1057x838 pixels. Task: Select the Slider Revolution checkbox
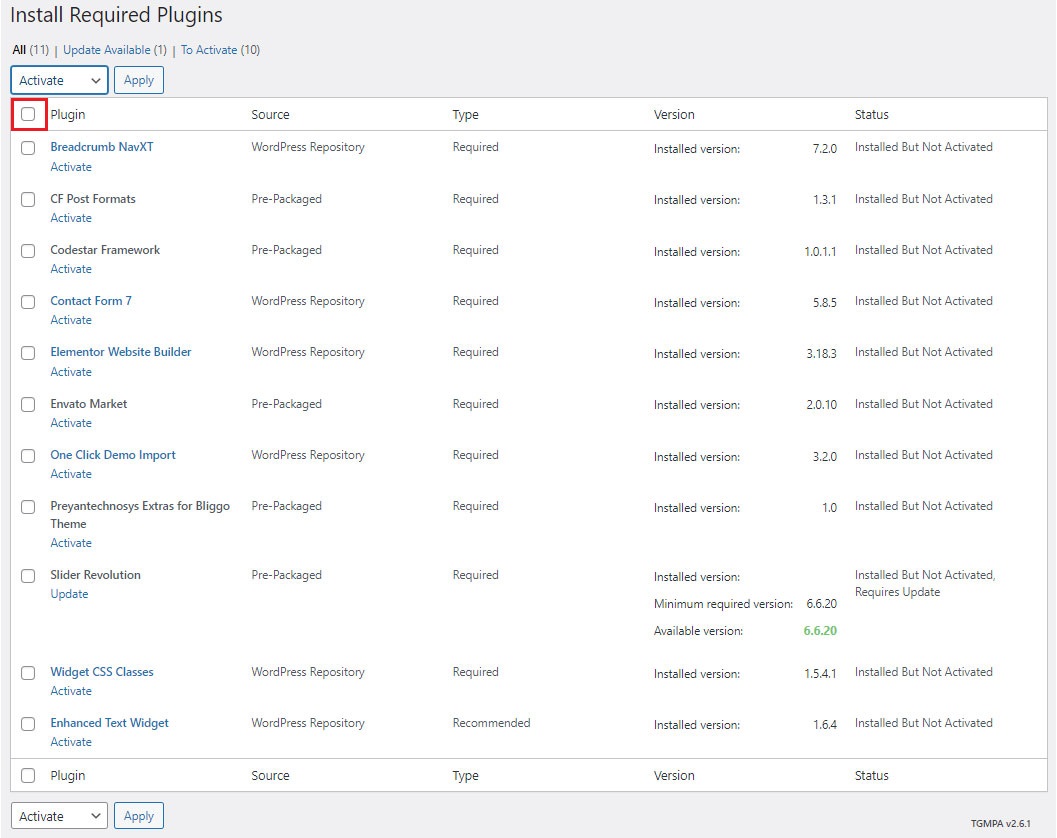pos(28,576)
